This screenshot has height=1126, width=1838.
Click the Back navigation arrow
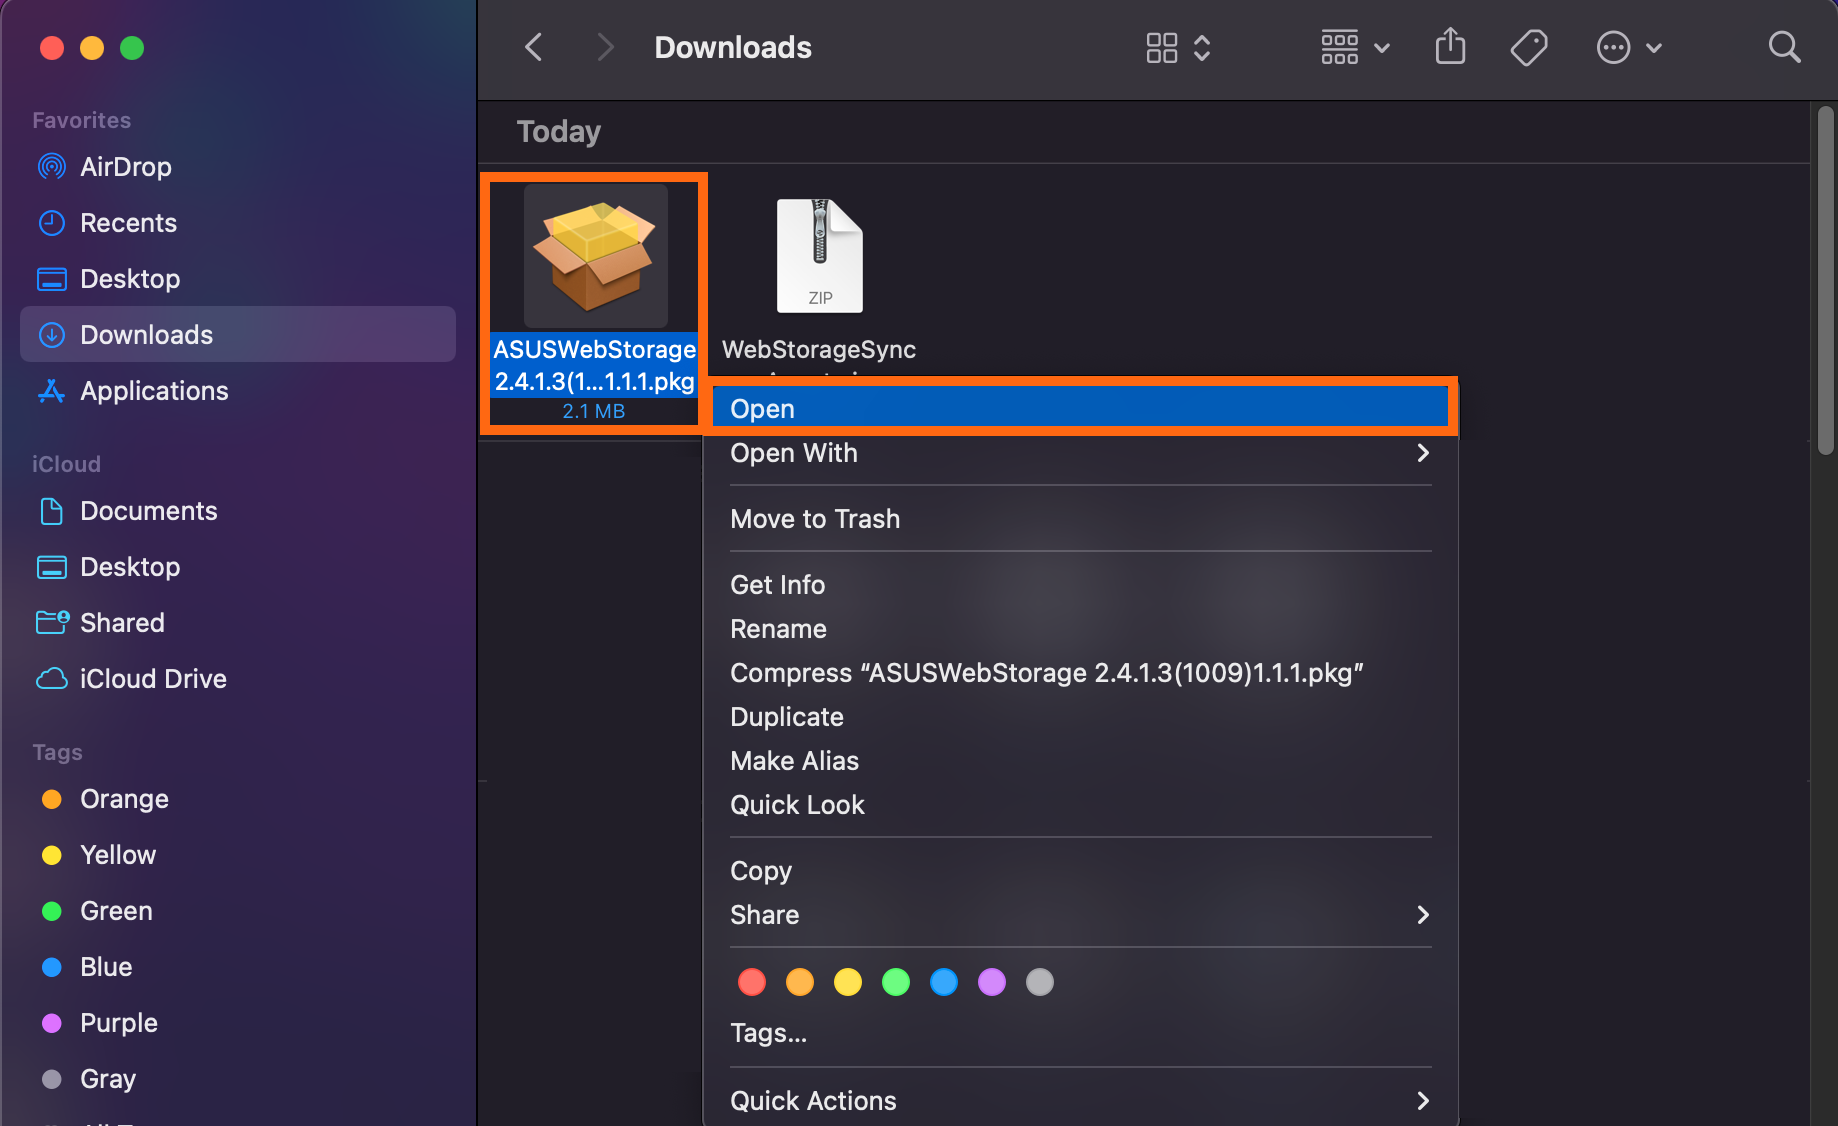pyautogui.click(x=534, y=47)
